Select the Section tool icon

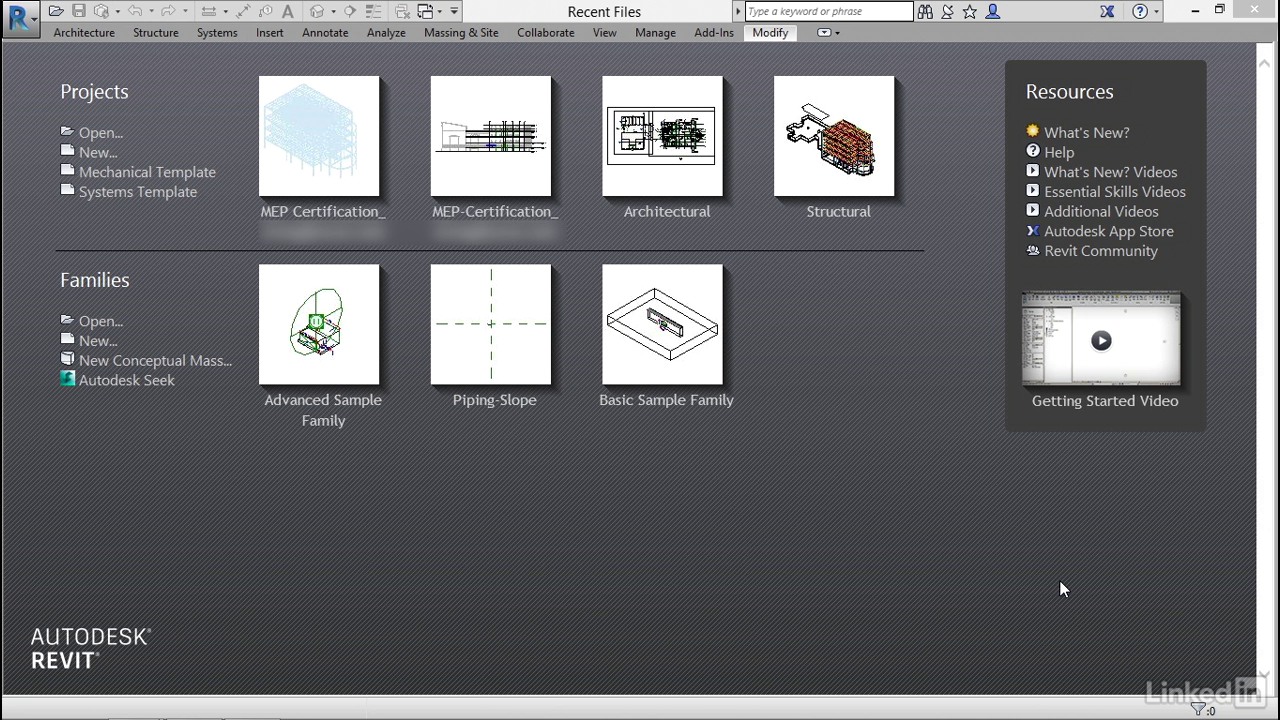point(350,11)
